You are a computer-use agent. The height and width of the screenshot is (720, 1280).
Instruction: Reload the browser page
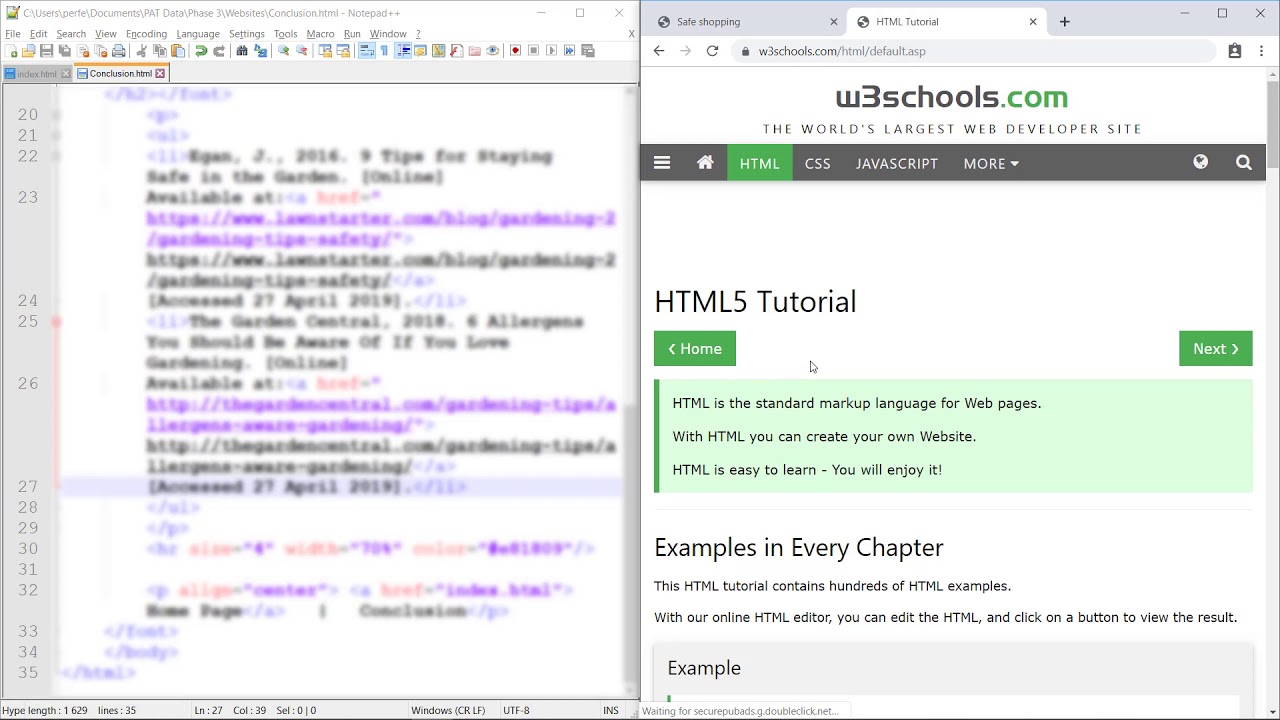712,51
